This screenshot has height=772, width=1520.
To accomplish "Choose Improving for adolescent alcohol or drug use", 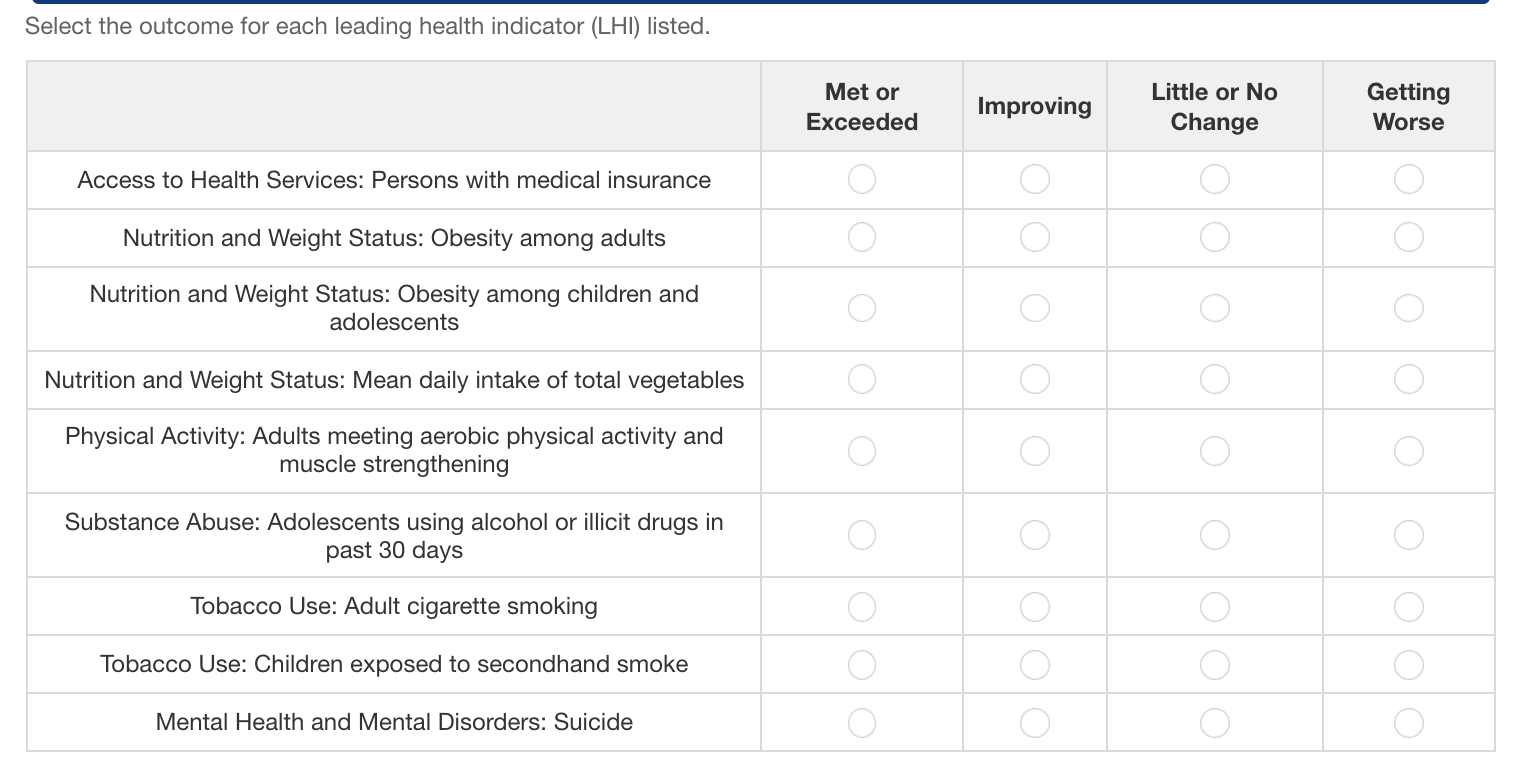I will point(1035,535).
